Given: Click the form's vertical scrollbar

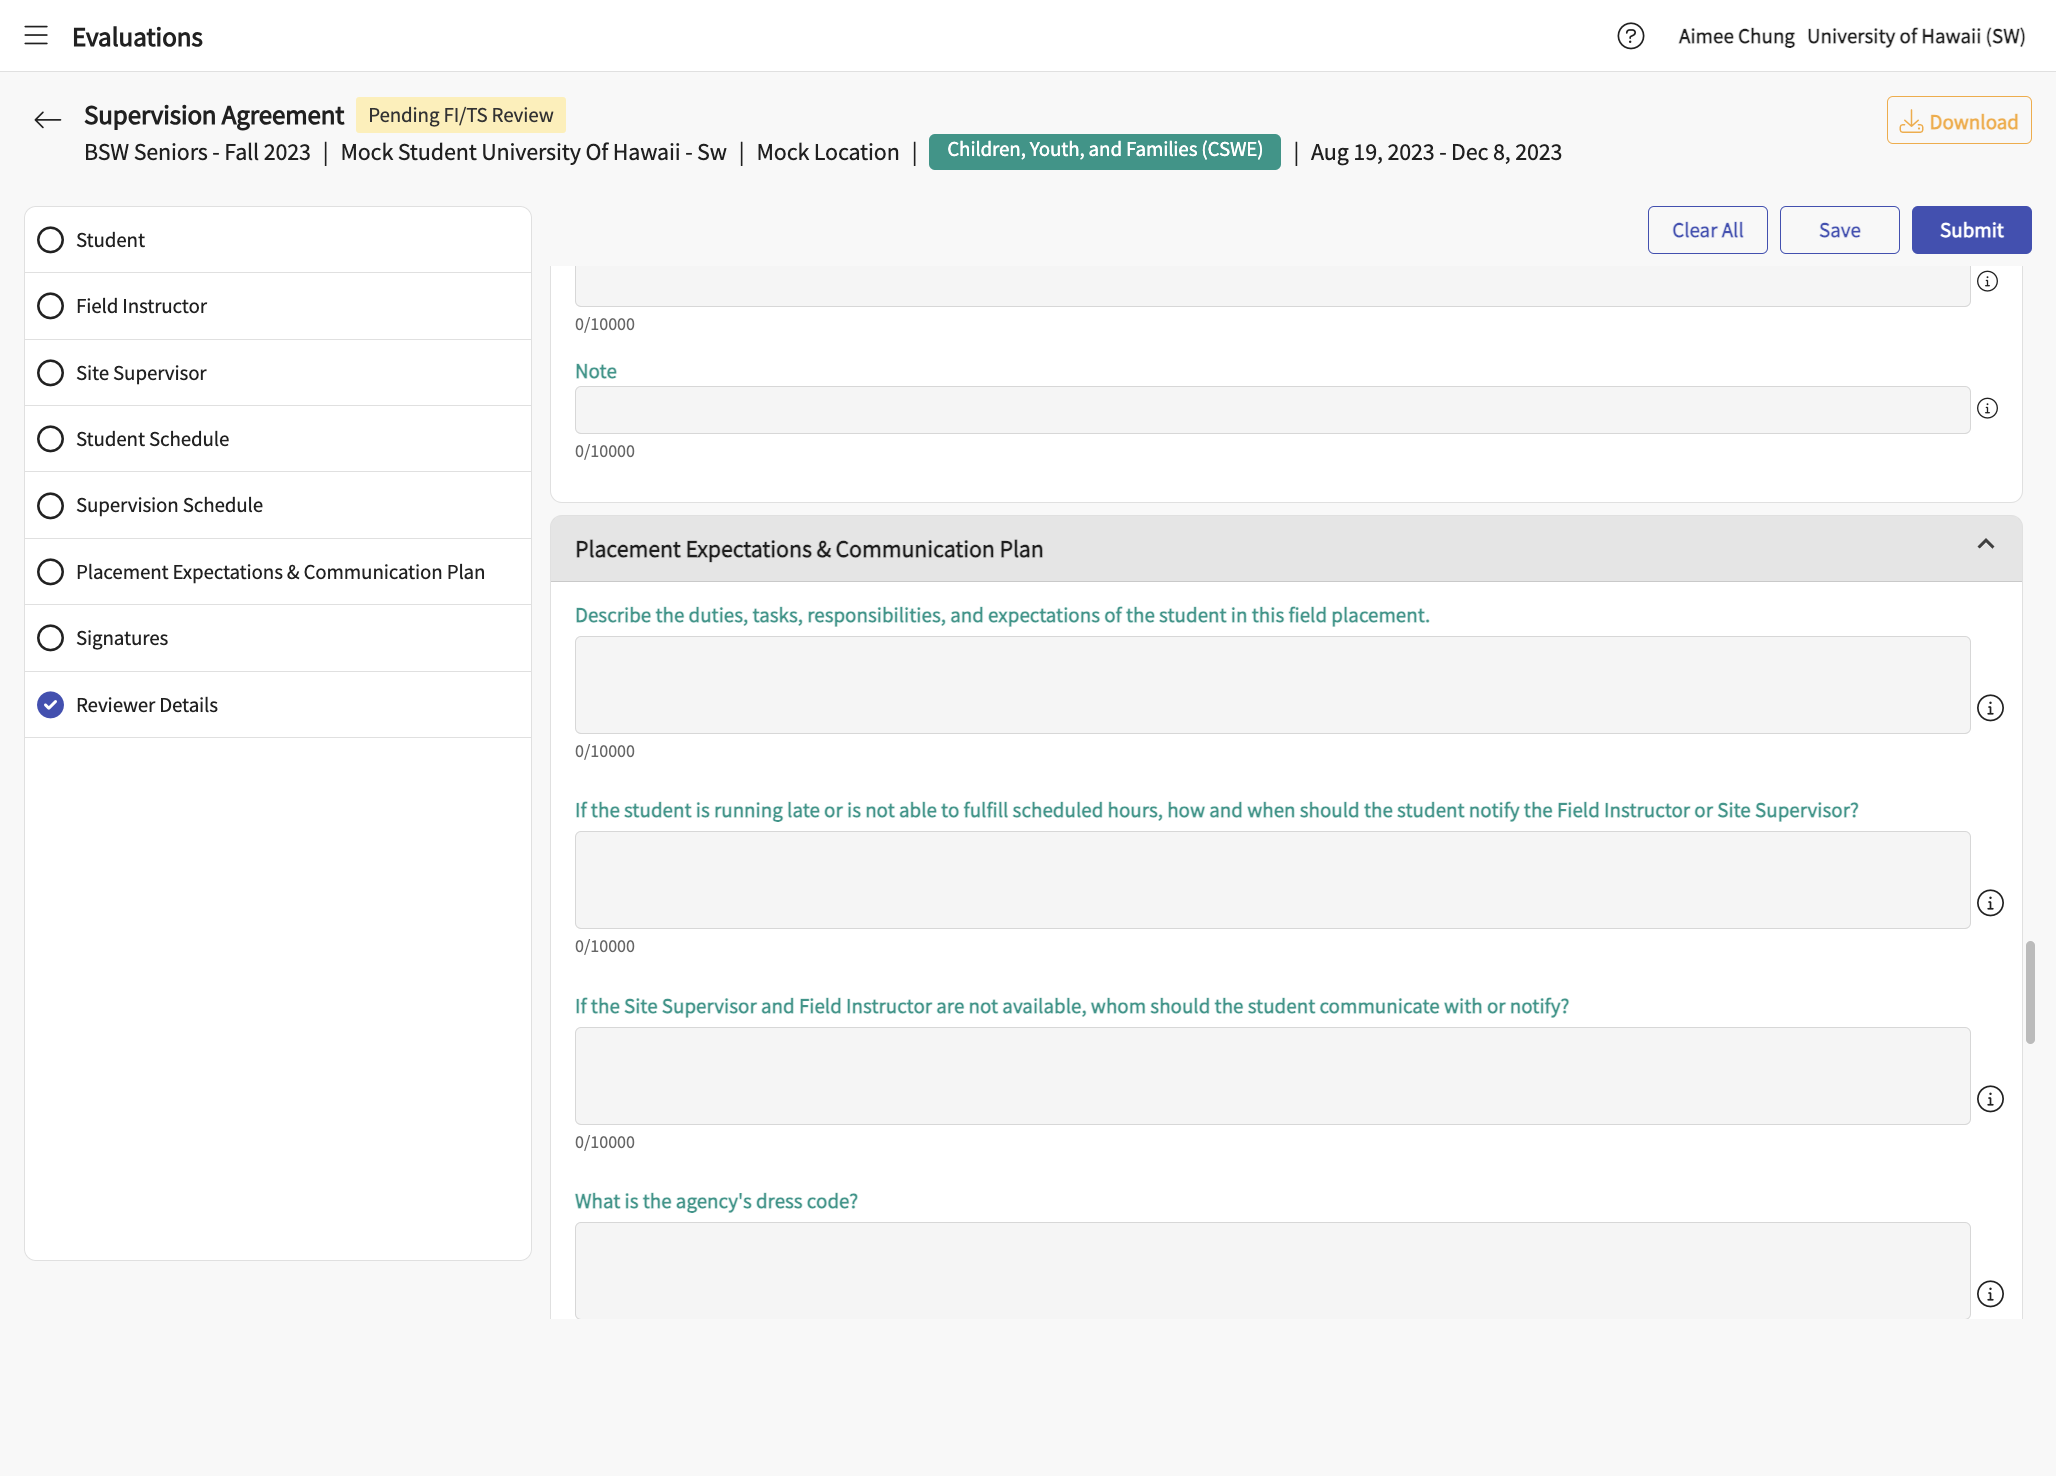Looking at the screenshot, I should click(x=2030, y=992).
